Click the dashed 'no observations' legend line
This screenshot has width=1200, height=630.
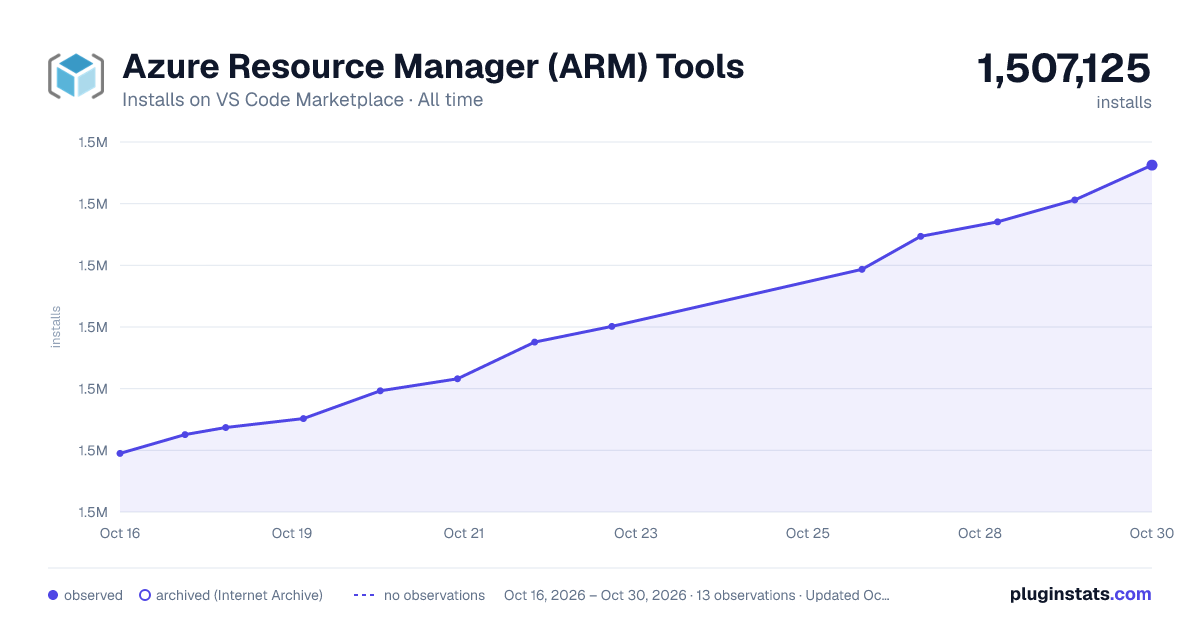pyautogui.click(x=363, y=595)
